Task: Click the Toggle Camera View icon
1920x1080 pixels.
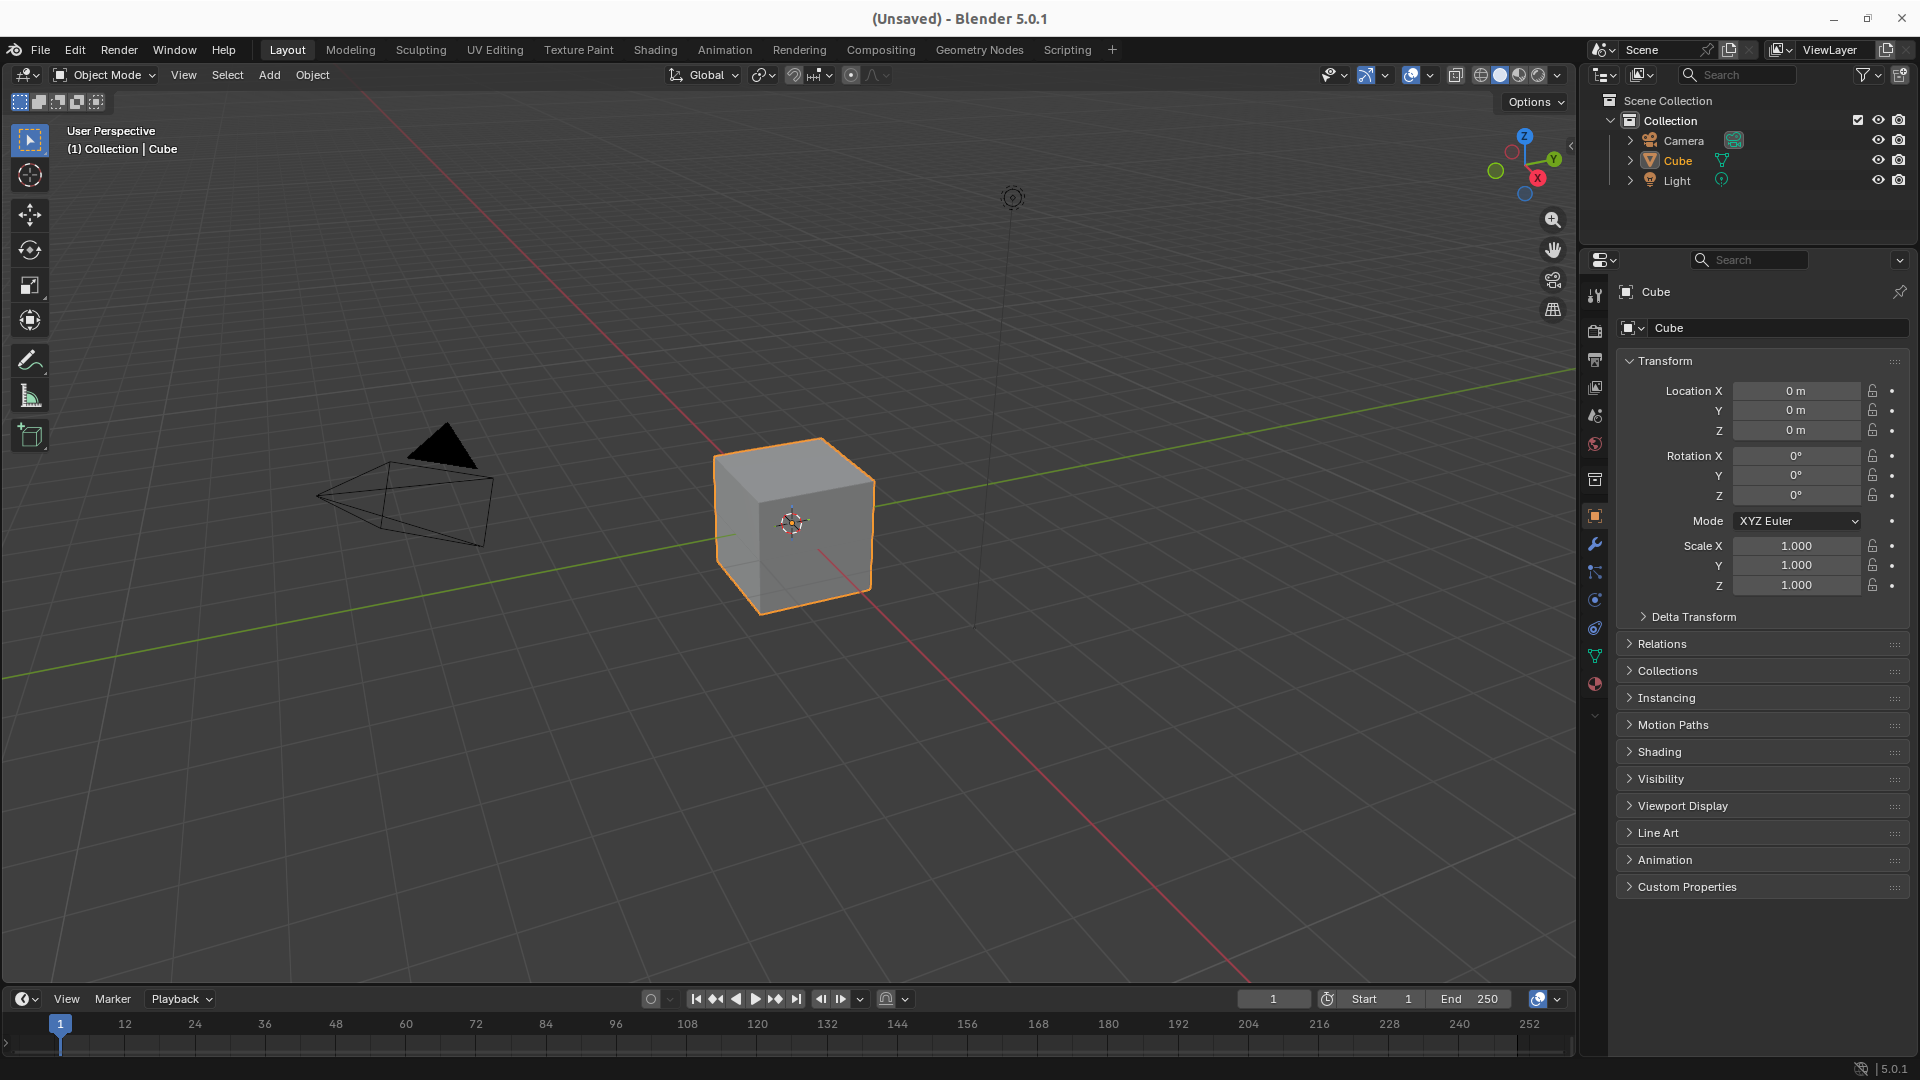Action: click(1552, 280)
